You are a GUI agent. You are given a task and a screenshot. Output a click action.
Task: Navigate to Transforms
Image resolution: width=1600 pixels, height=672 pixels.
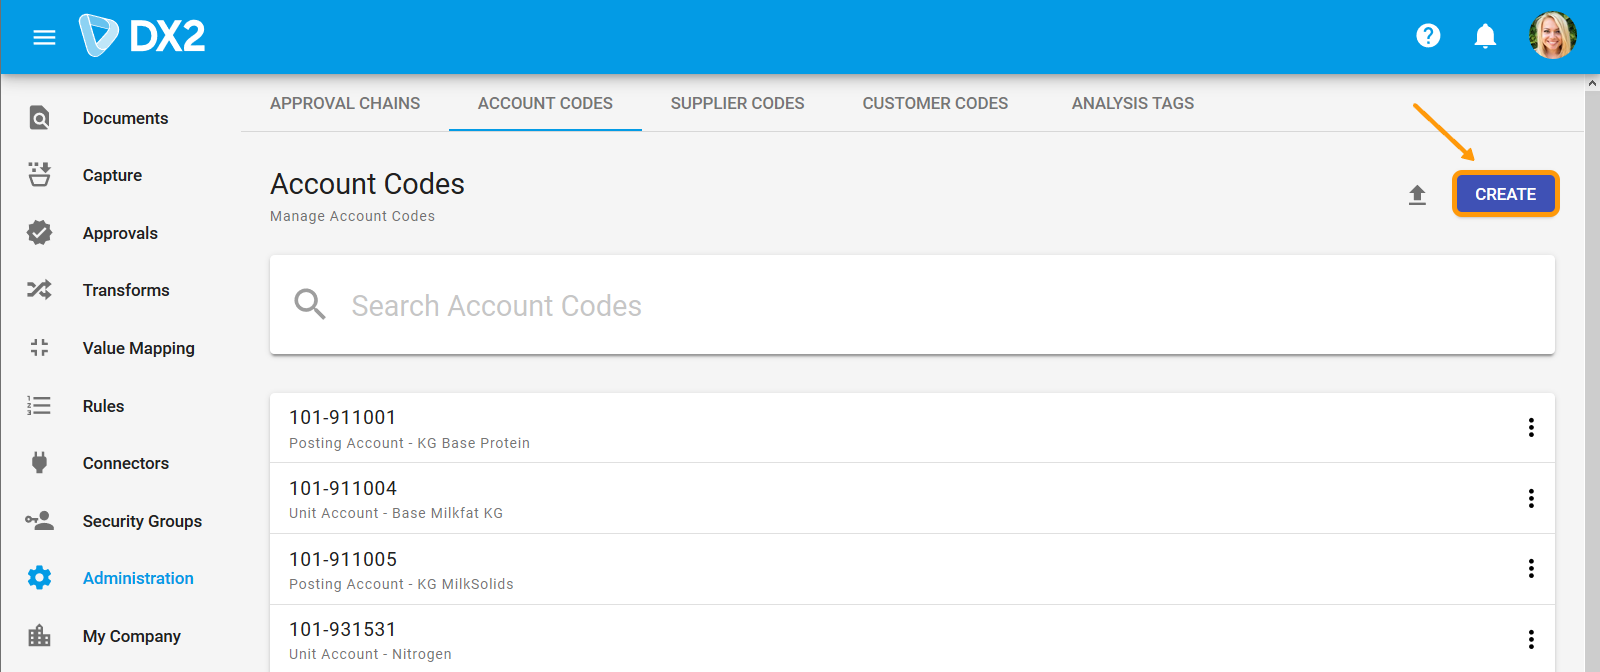tap(126, 290)
